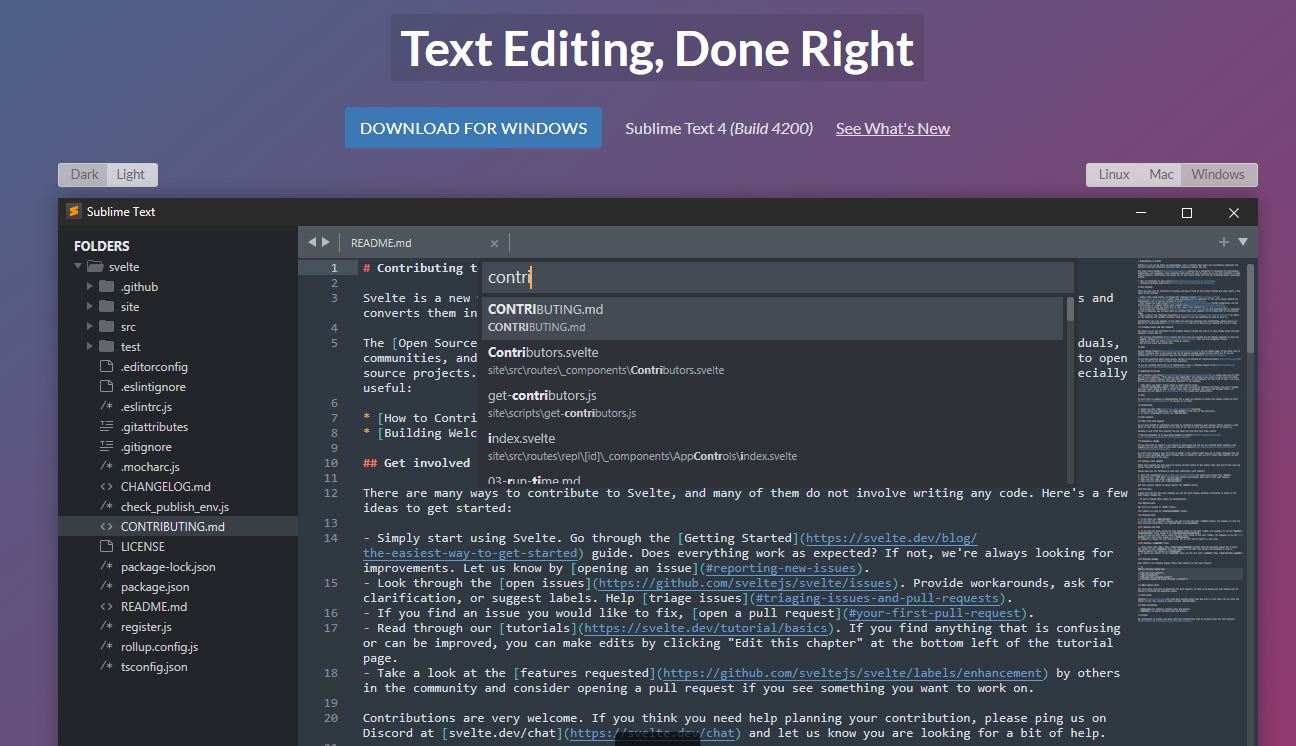
Task: Click the package-lock.json code icon
Action: coord(107,567)
